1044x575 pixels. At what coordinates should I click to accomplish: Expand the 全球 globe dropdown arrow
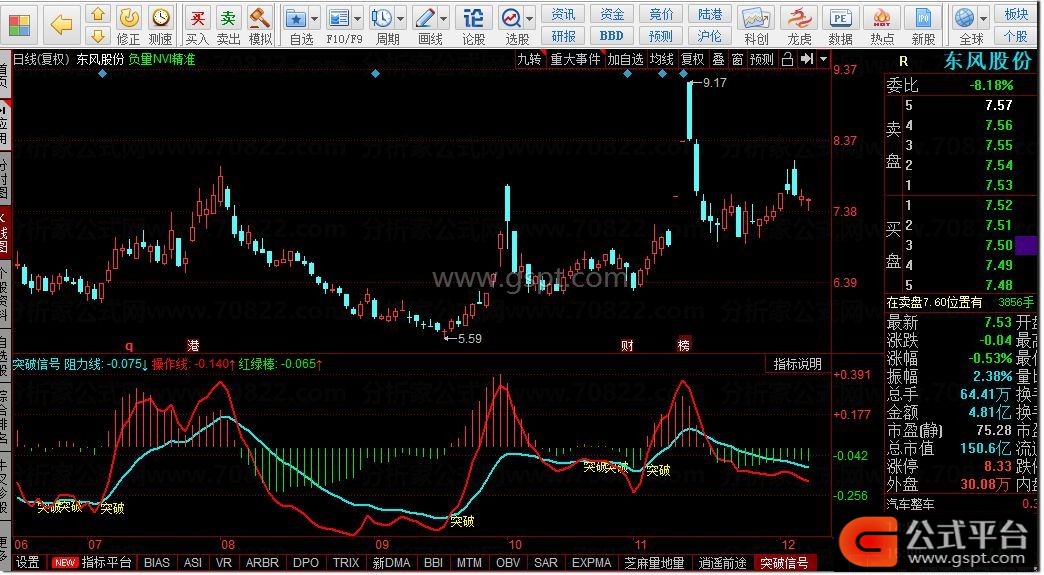tap(983, 18)
